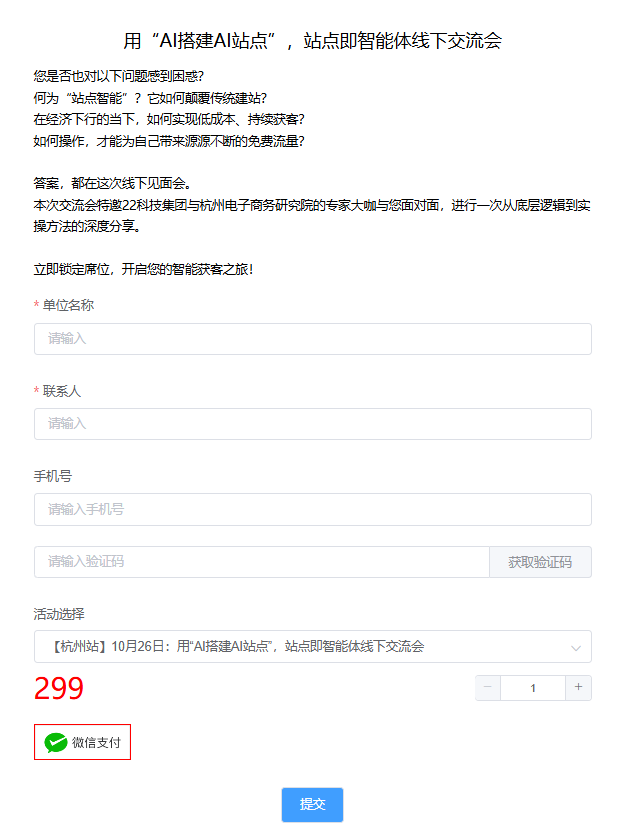
Task: Click the page title about AI搭建AI站点
Action: (313, 41)
